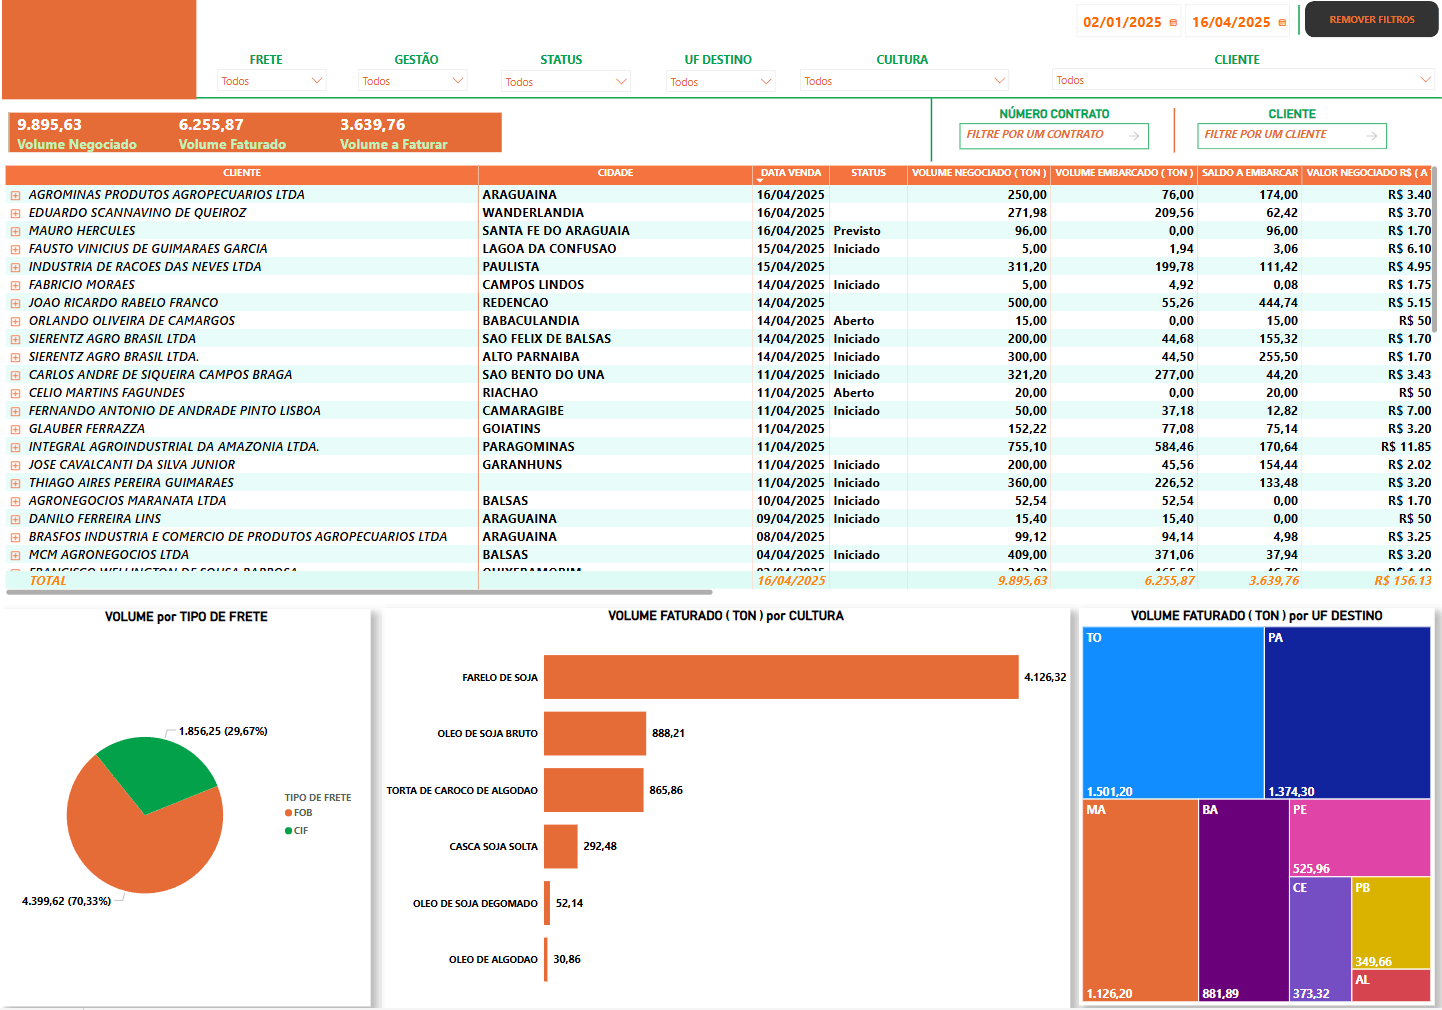Expand the CULTURA dropdown filter
This screenshot has width=1442, height=1010.
coord(903,81)
